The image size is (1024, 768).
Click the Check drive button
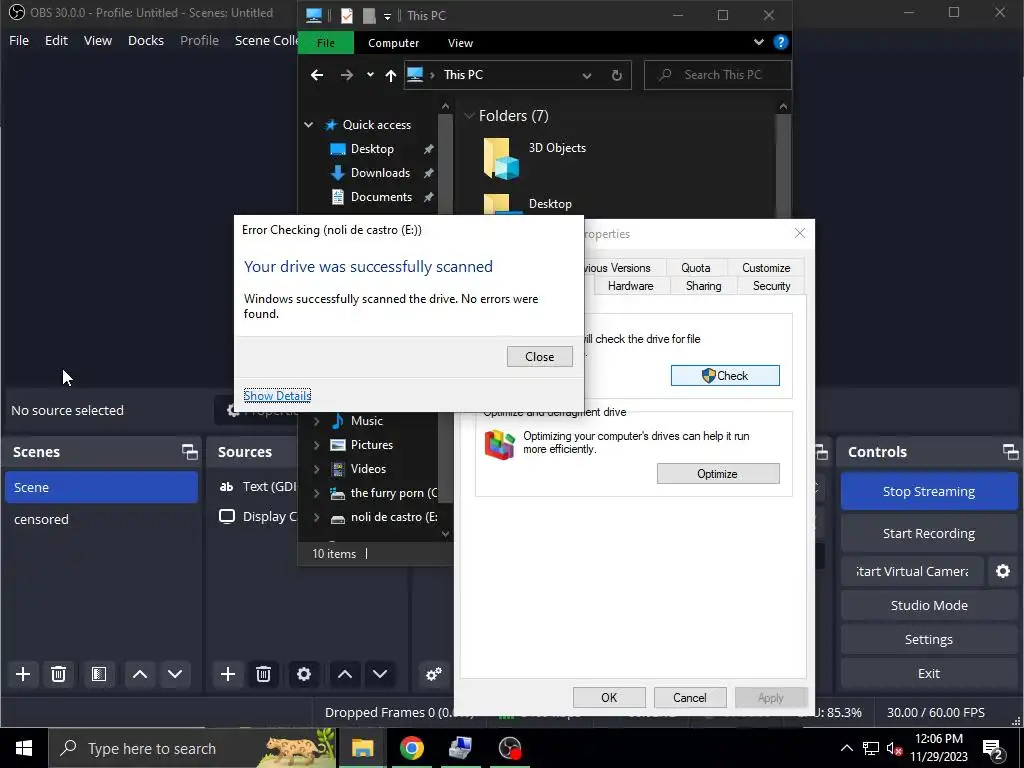pyautogui.click(x=725, y=376)
